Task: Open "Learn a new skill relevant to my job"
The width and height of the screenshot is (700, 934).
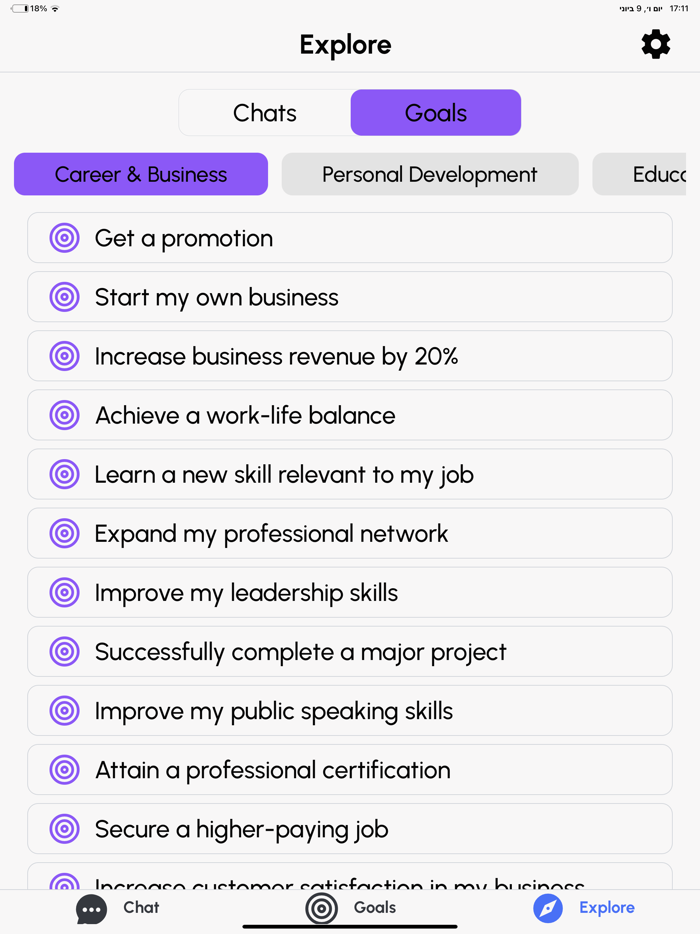Action: [350, 474]
